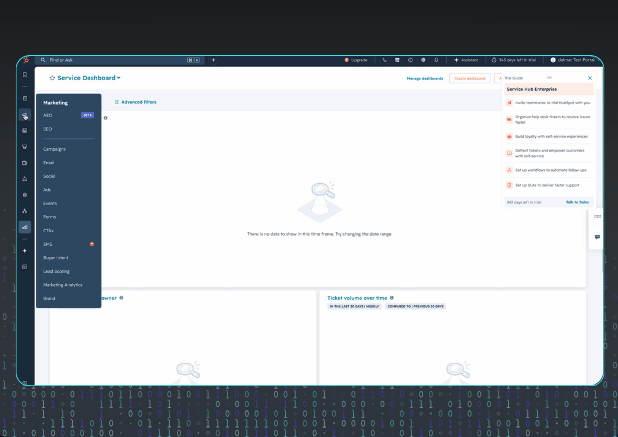Click the info icon beside Ticket volume over time

pos(391,298)
